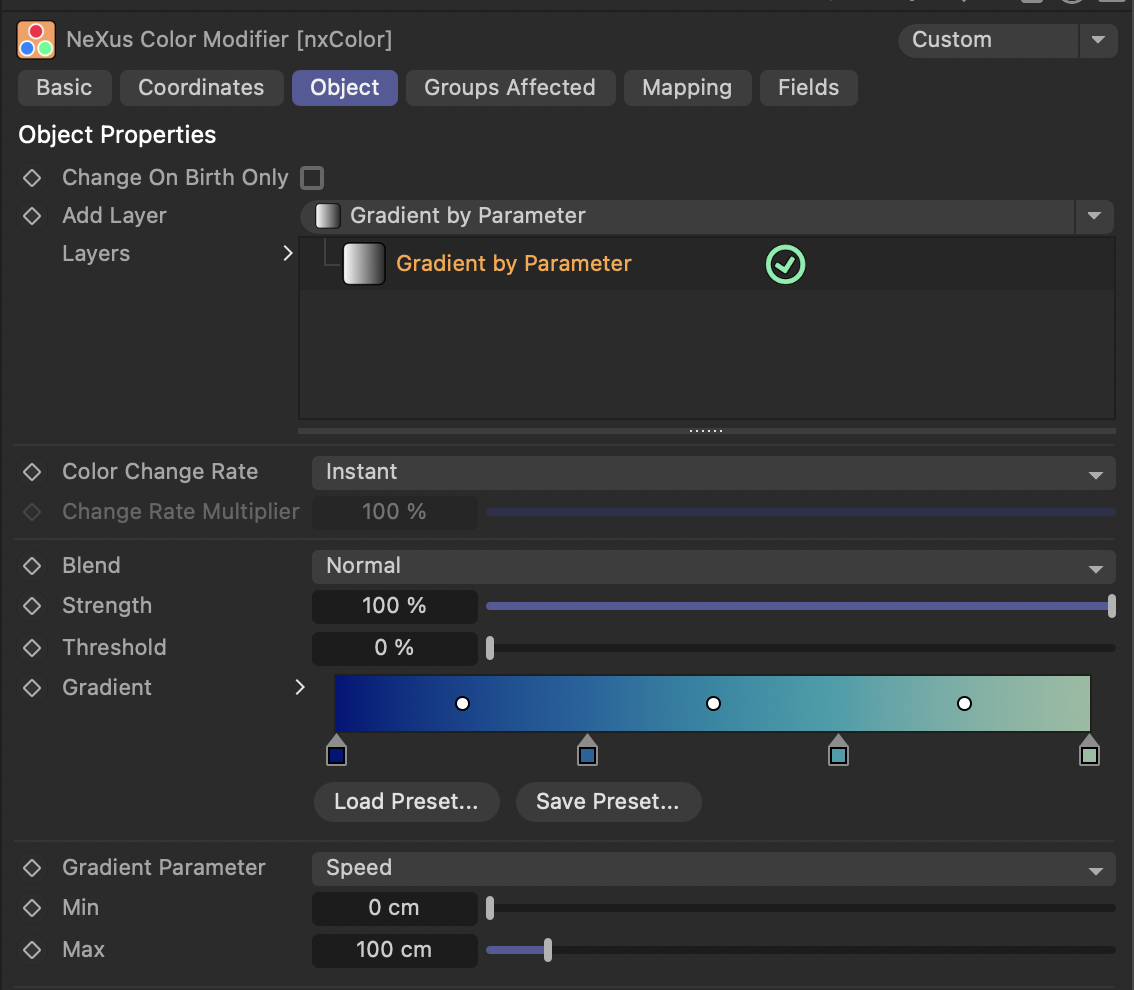Toggle keyframe diamond for Threshold
The height and width of the screenshot is (990, 1134).
pos(32,647)
